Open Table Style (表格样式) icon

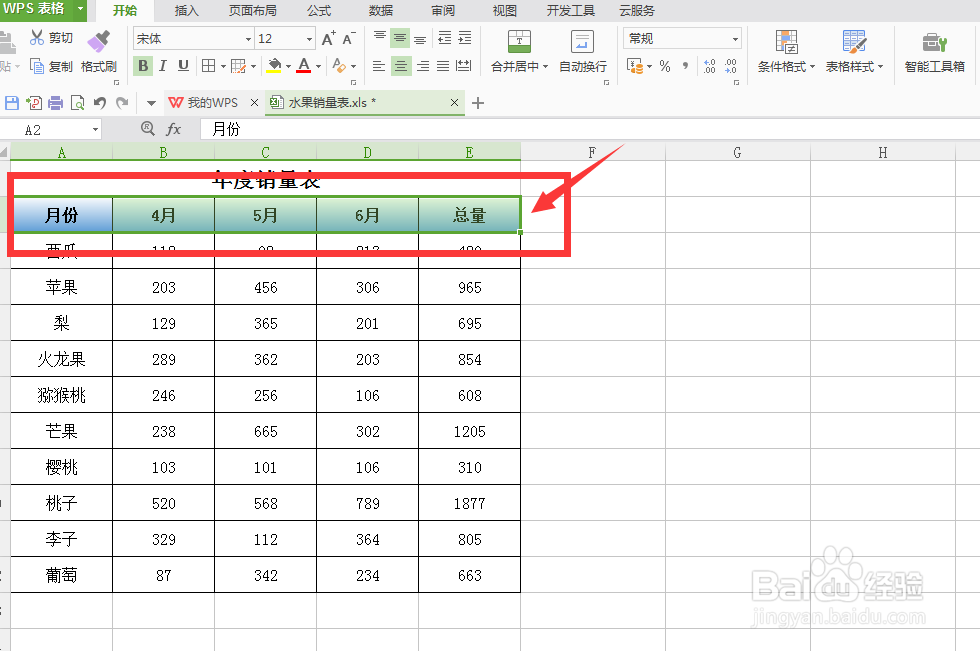(854, 41)
